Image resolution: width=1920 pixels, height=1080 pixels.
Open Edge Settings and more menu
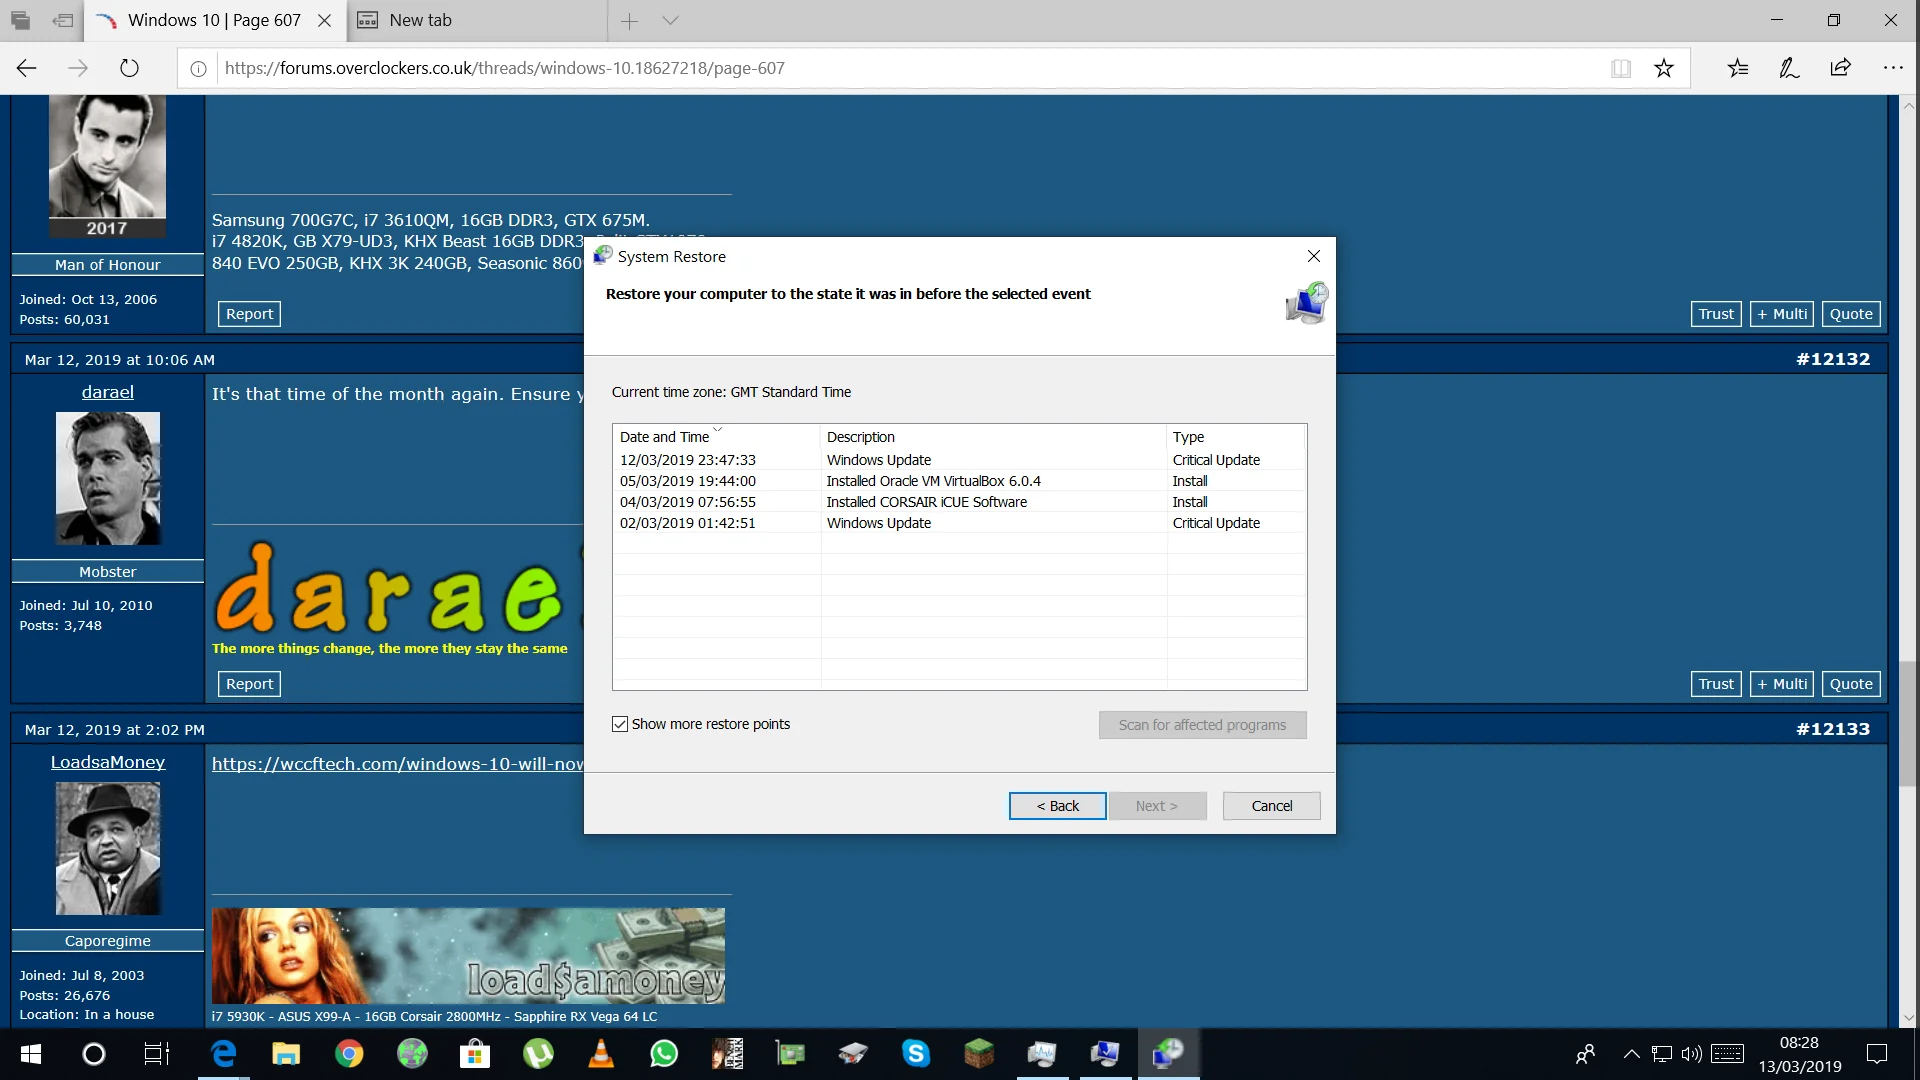pyautogui.click(x=1893, y=68)
